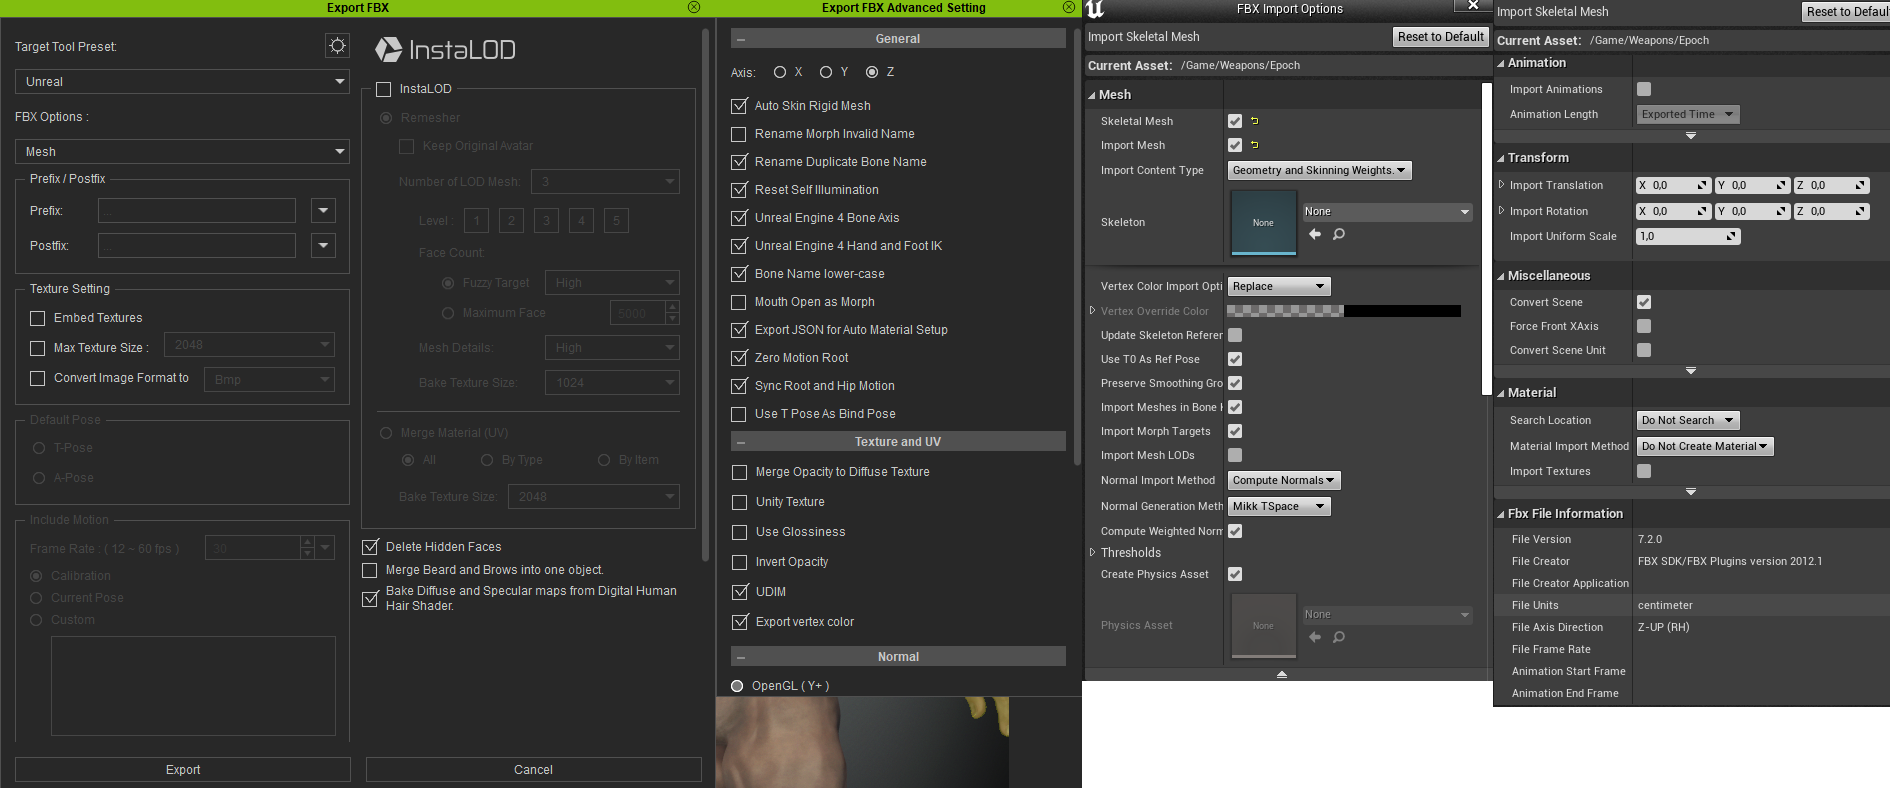Open Prefix preset dropdown arrow

tap(323, 211)
